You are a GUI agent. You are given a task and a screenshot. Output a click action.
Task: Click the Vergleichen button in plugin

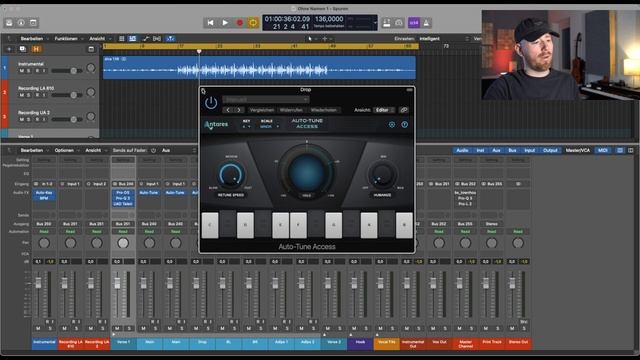tap(262, 110)
